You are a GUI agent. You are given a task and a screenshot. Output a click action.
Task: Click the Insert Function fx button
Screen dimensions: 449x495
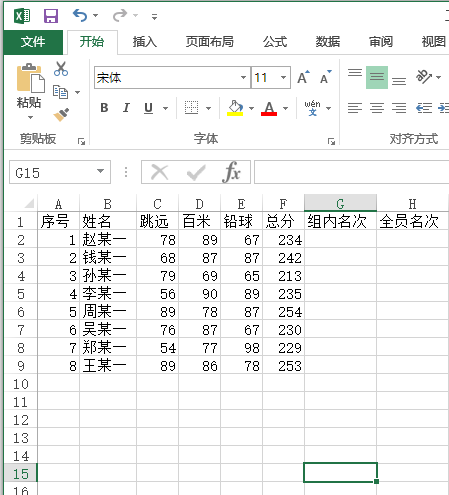point(231,172)
